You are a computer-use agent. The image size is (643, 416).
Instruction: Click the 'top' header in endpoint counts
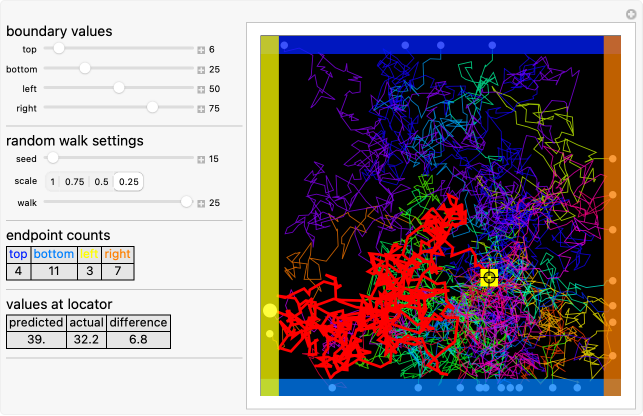click(18, 254)
